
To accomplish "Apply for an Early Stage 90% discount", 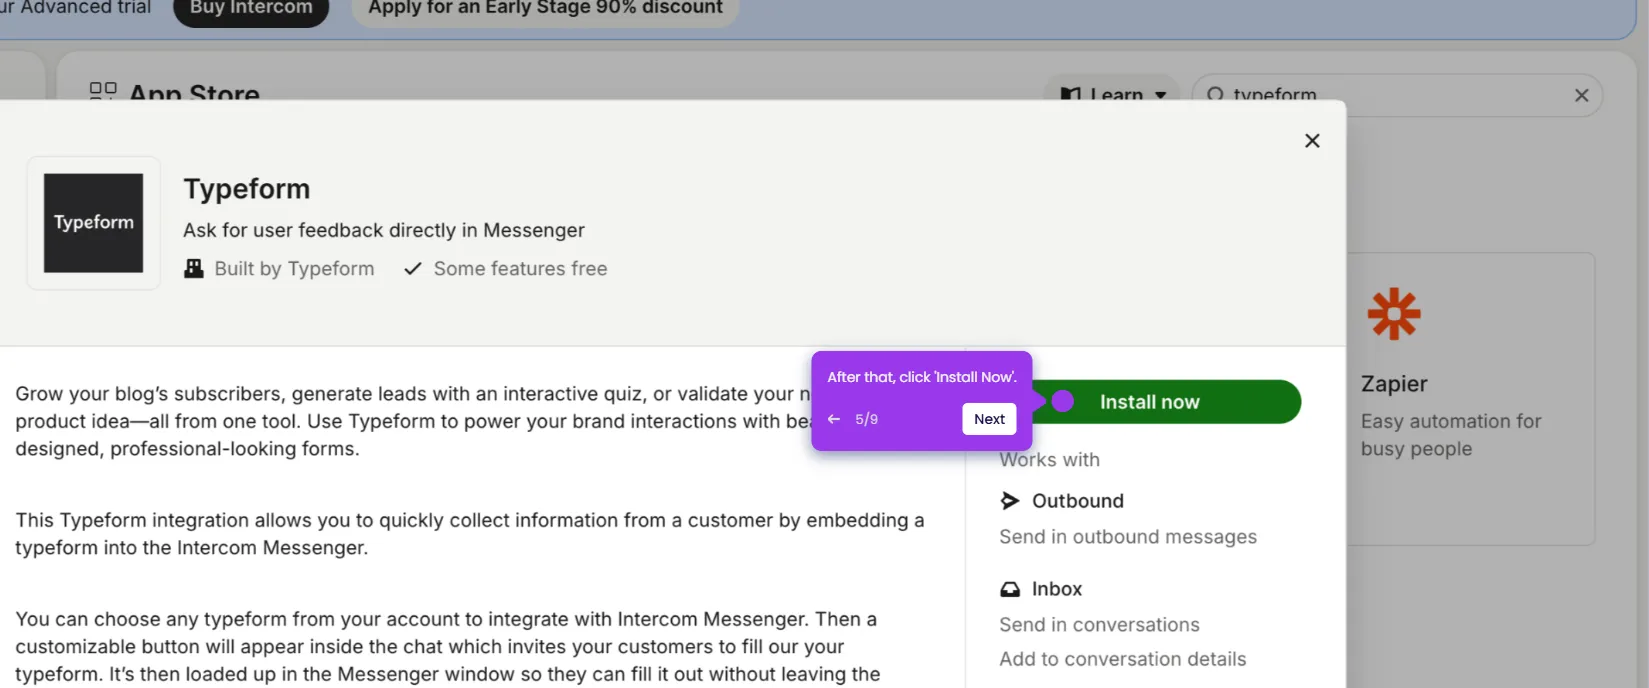I will [x=545, y=9].
